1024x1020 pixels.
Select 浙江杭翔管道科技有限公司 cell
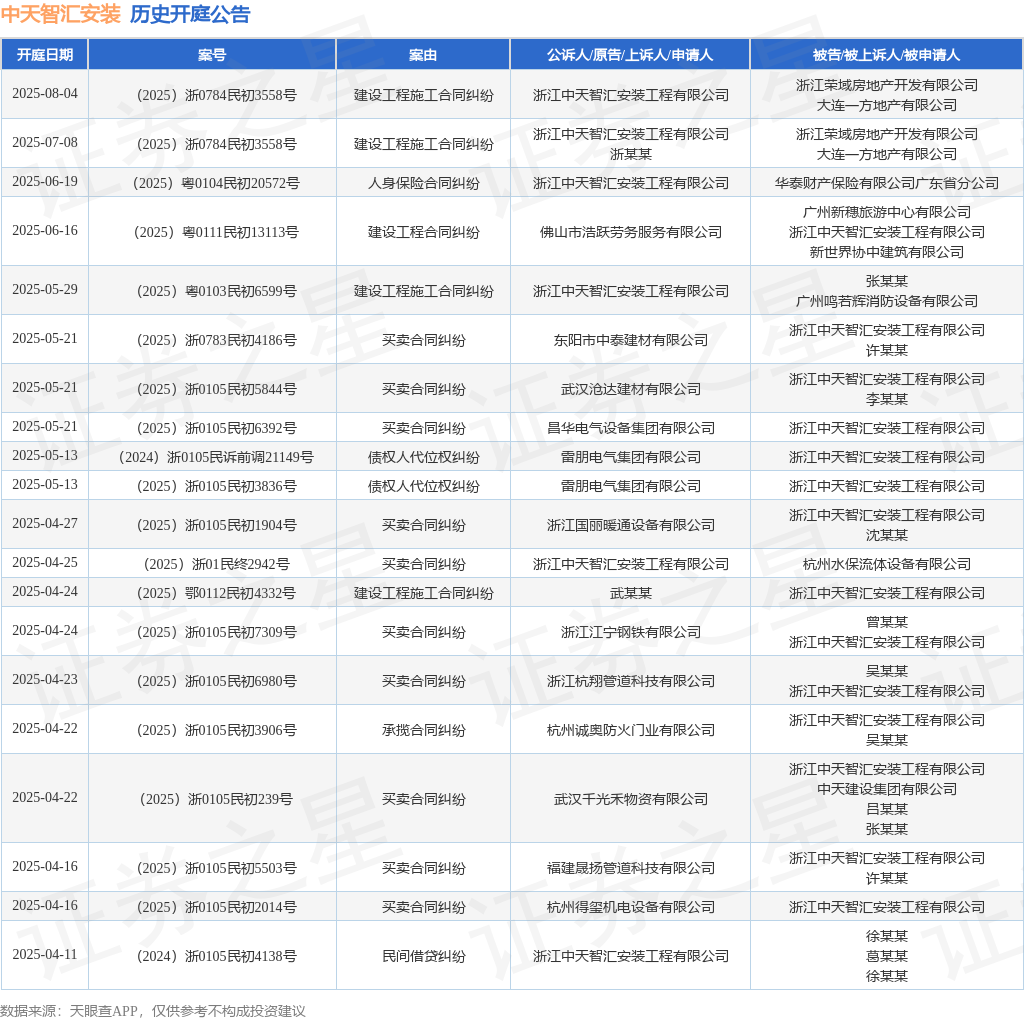[630, 681]
